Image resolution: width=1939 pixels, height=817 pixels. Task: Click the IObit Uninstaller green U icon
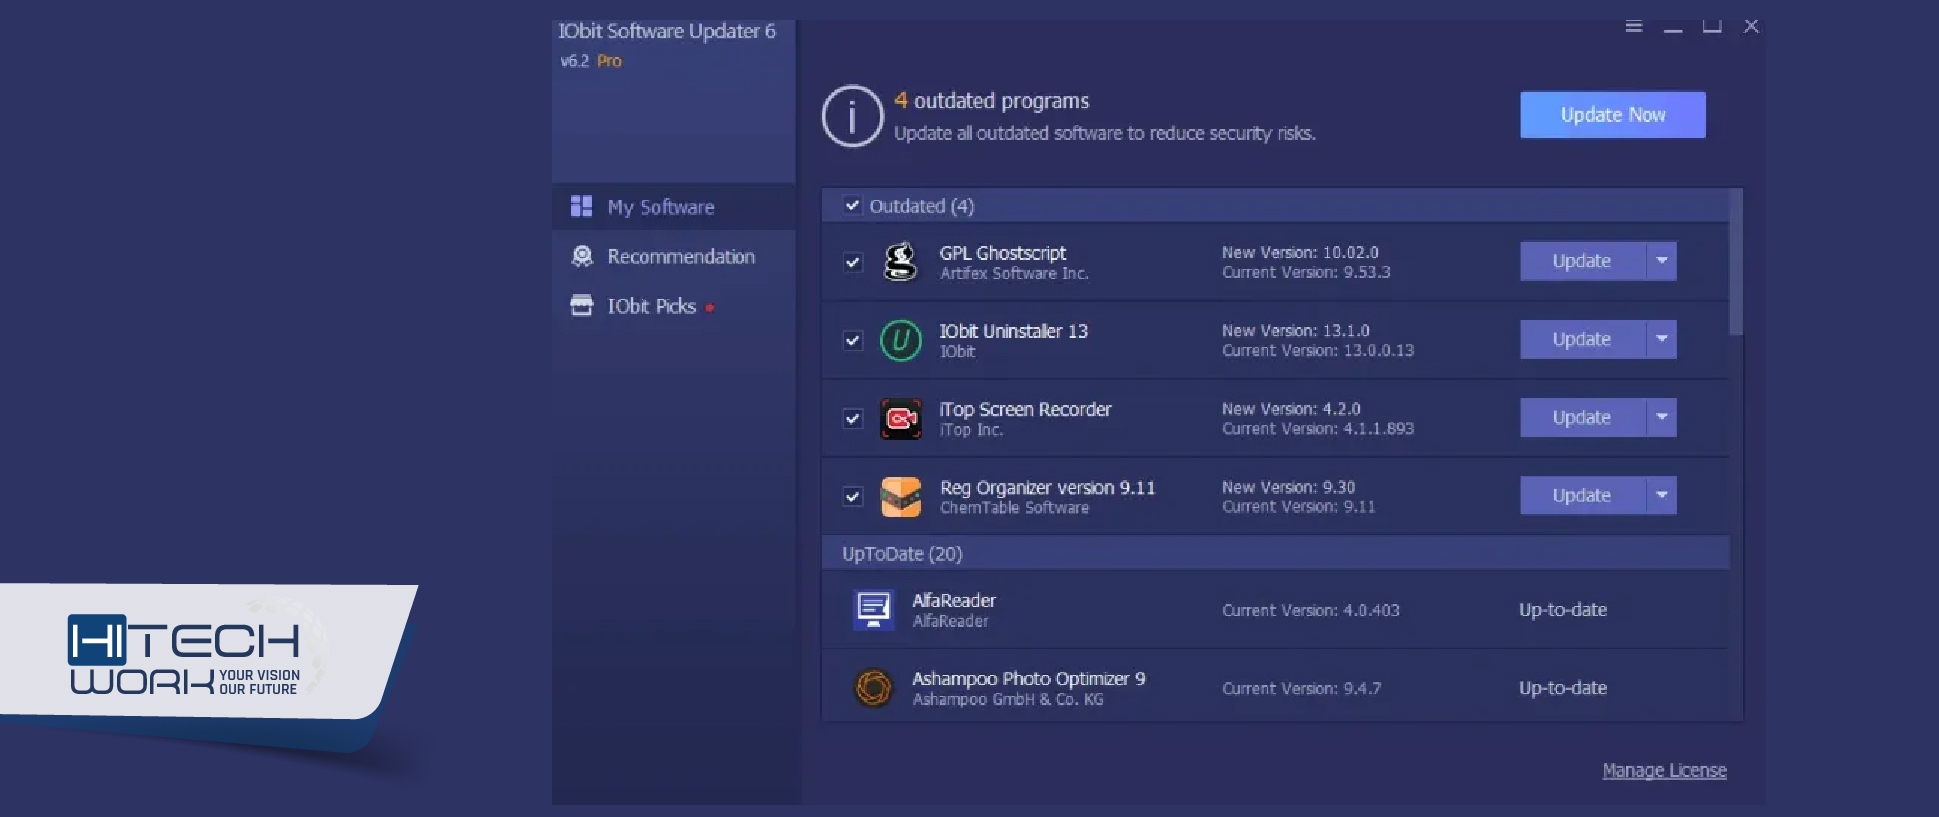coord(900,340)
